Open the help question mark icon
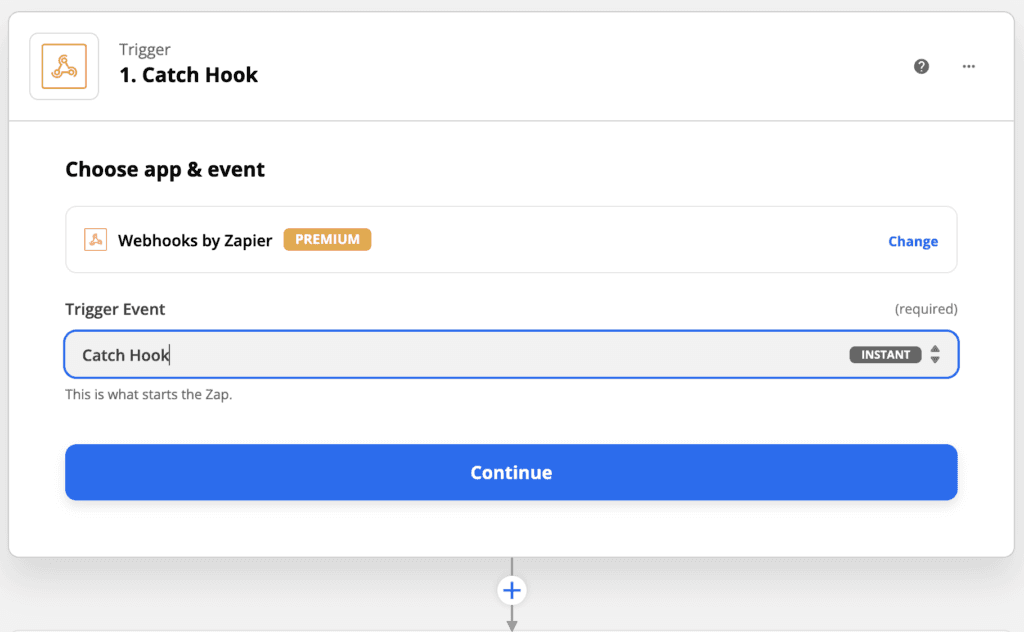The image size is (1024, 632). pos(921,66)
